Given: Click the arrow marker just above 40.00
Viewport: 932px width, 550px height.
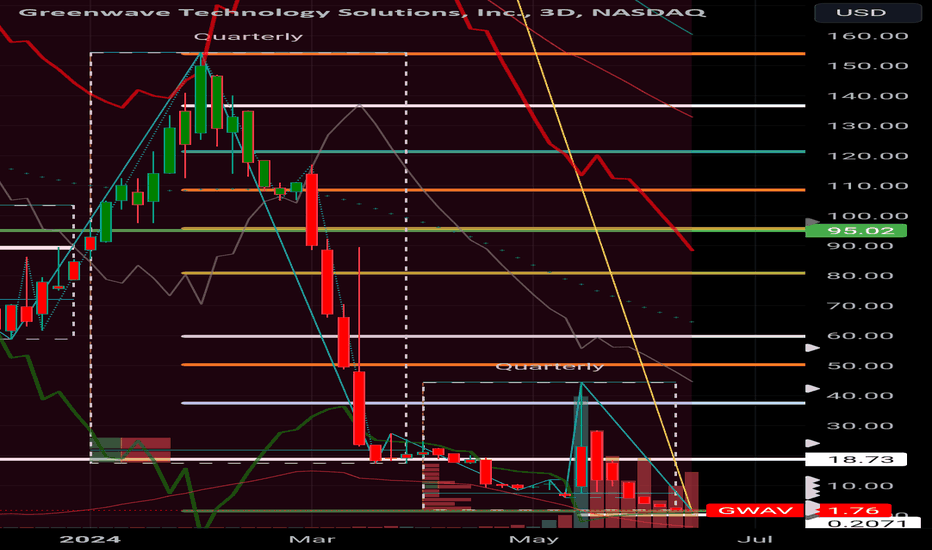Looking at the screenshot, I should [x=812, y=389].
